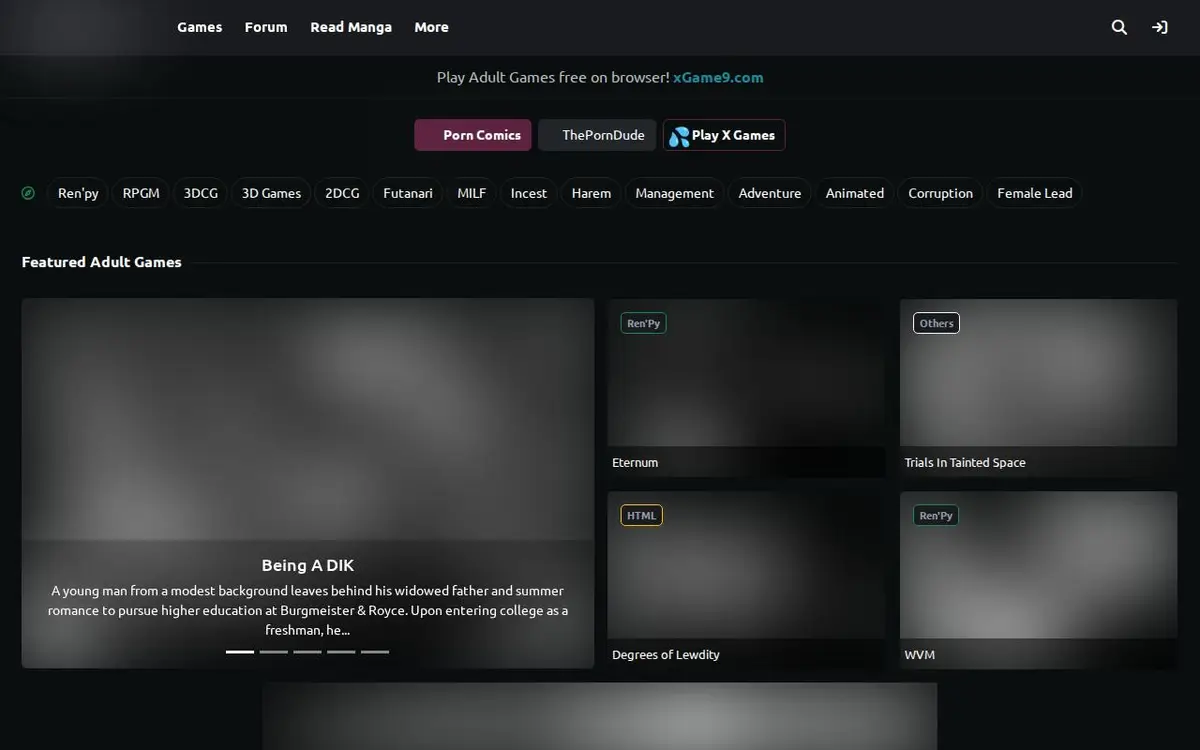Filter by the Animated tag
Viewport: 1200px width, 750px height.
[x=855, y=193]
